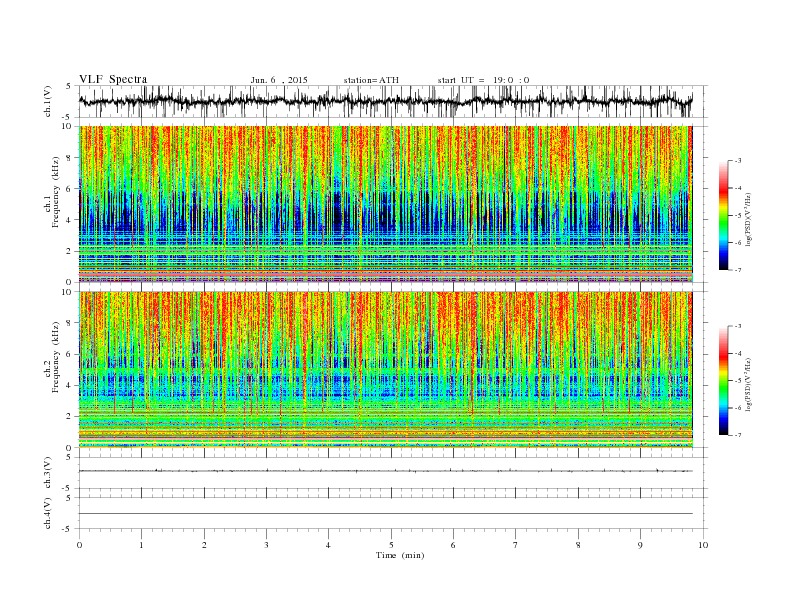Click the "-3" tick on ch.1 colorbar
The width and height of the screenshot is (792, 612).
737,161
